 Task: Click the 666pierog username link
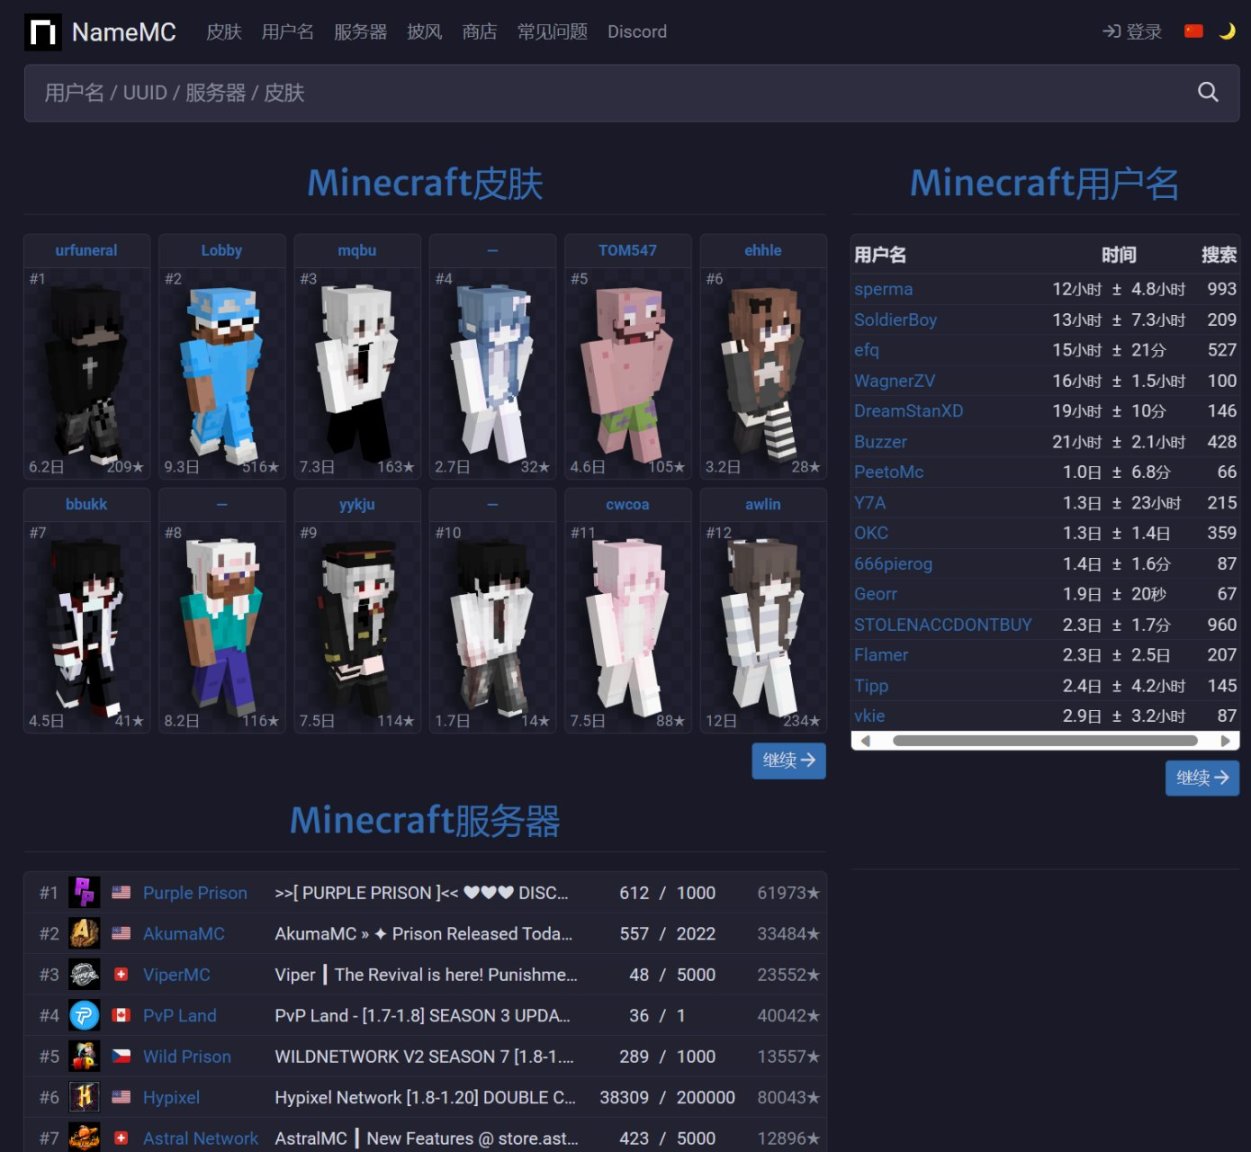893,564
